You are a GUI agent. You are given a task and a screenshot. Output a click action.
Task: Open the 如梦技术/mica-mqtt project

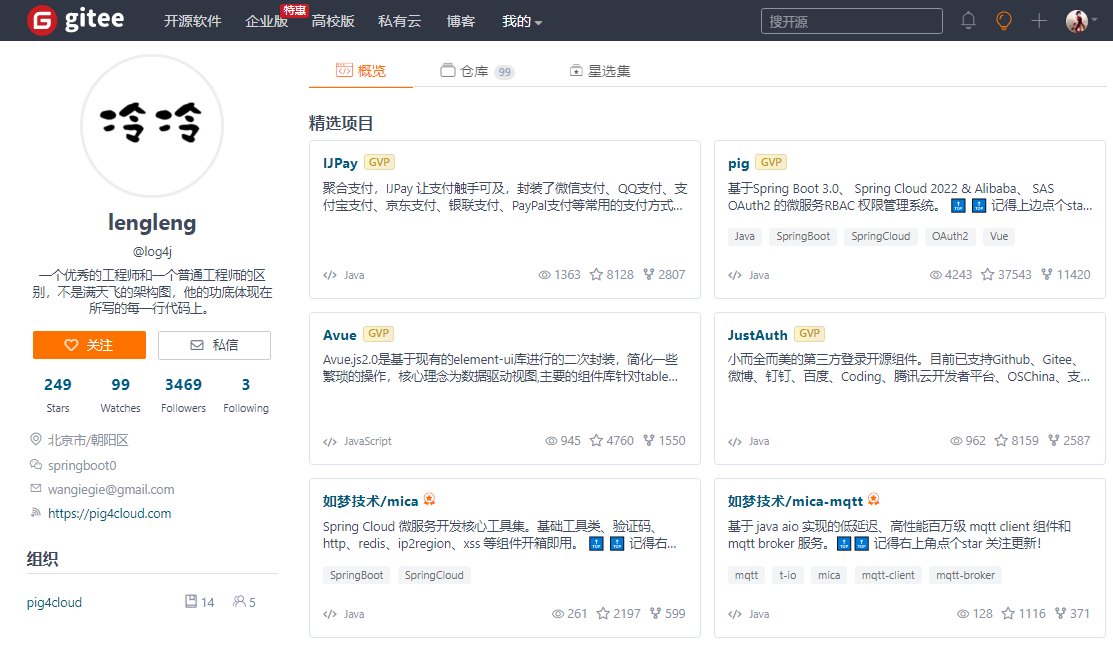(795, 501)
